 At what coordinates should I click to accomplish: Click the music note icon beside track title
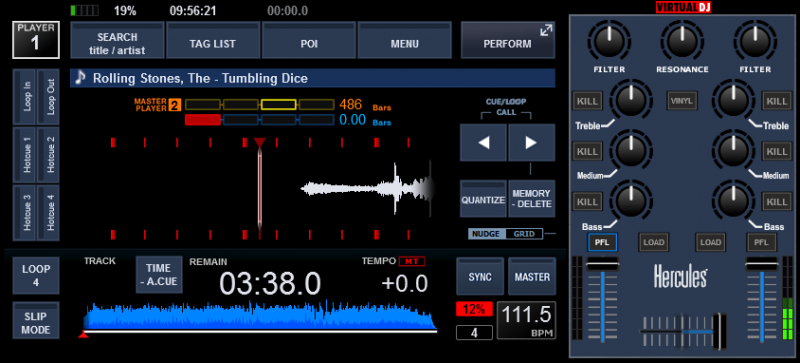point(80,78)
